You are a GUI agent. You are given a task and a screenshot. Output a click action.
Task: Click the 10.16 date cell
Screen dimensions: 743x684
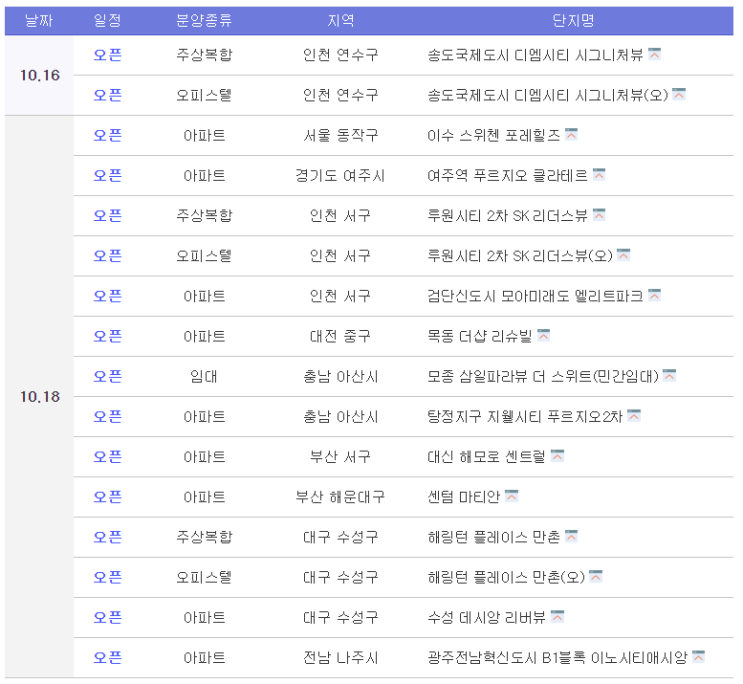[39, 75]
